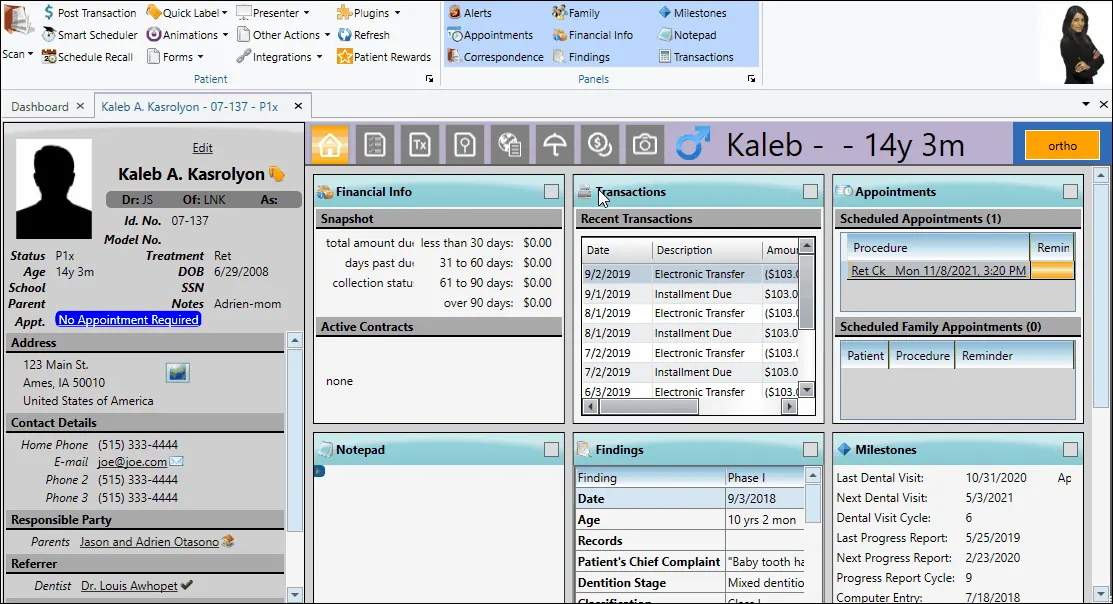Open the Integrations dropdown
Image resolution: width=1113 pixels, height=604 pixels.
(279, 56)
